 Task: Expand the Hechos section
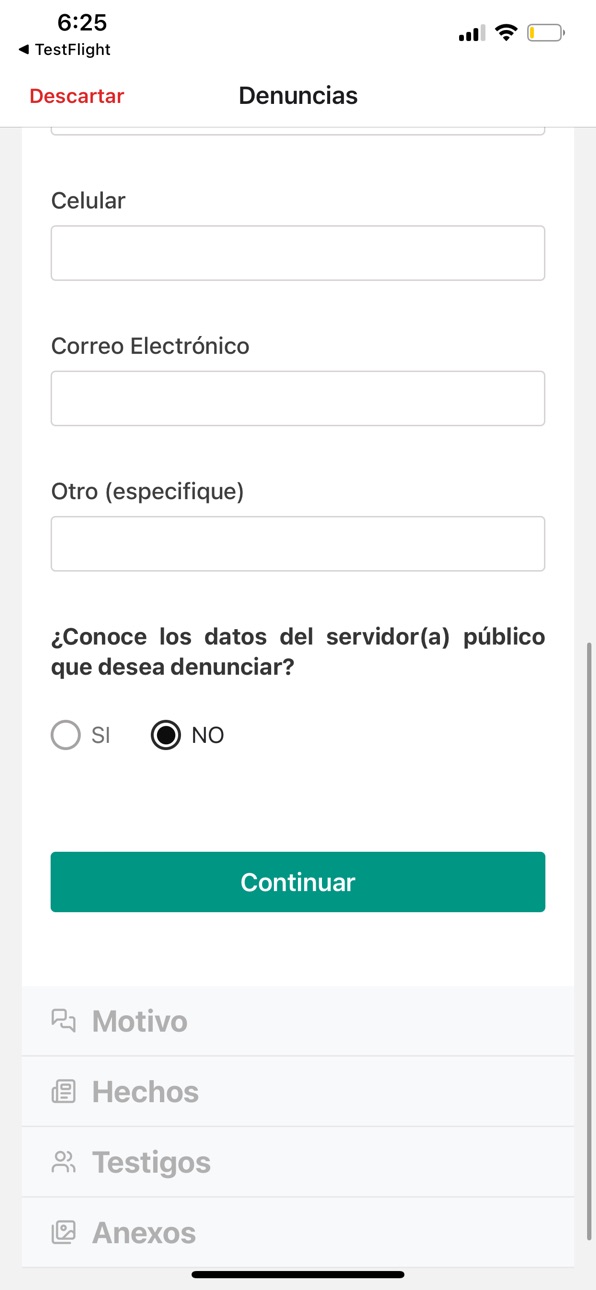(x=298, y=1092)
